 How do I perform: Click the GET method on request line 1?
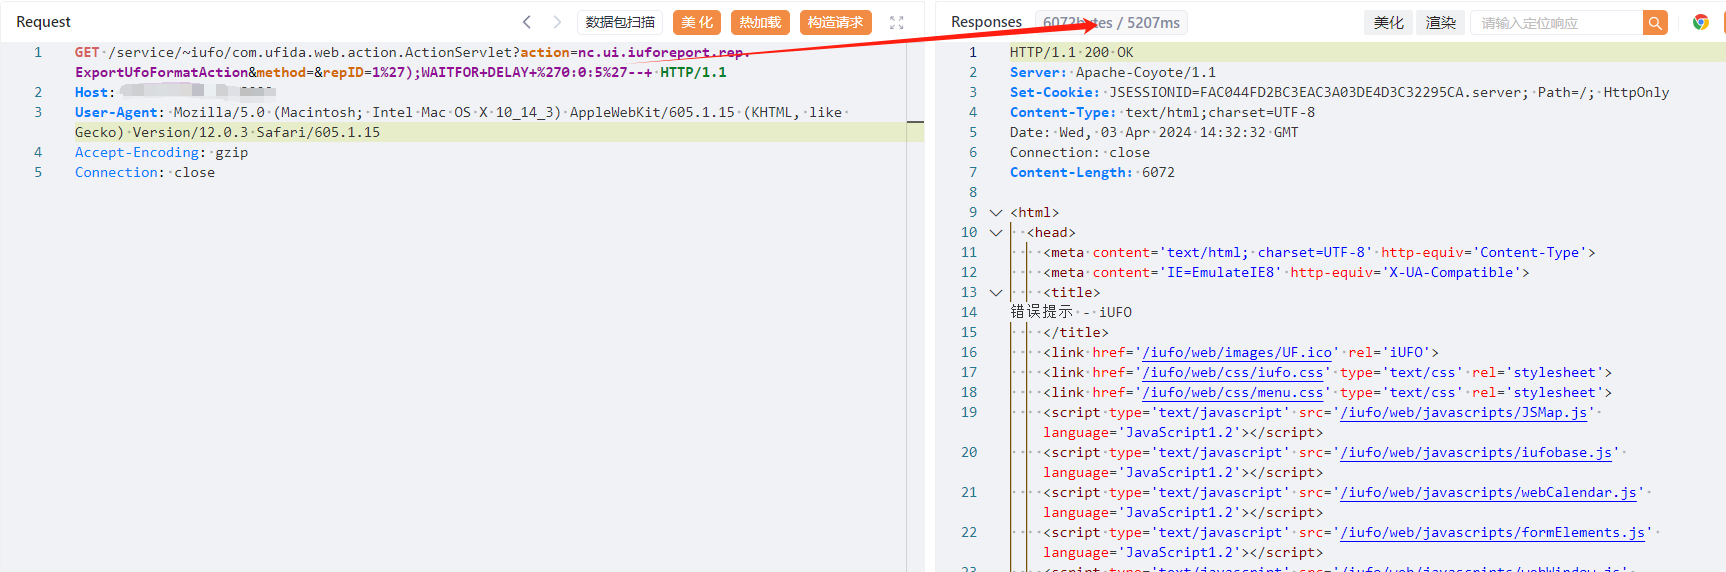pyautogui.click(x=87, y=52)
